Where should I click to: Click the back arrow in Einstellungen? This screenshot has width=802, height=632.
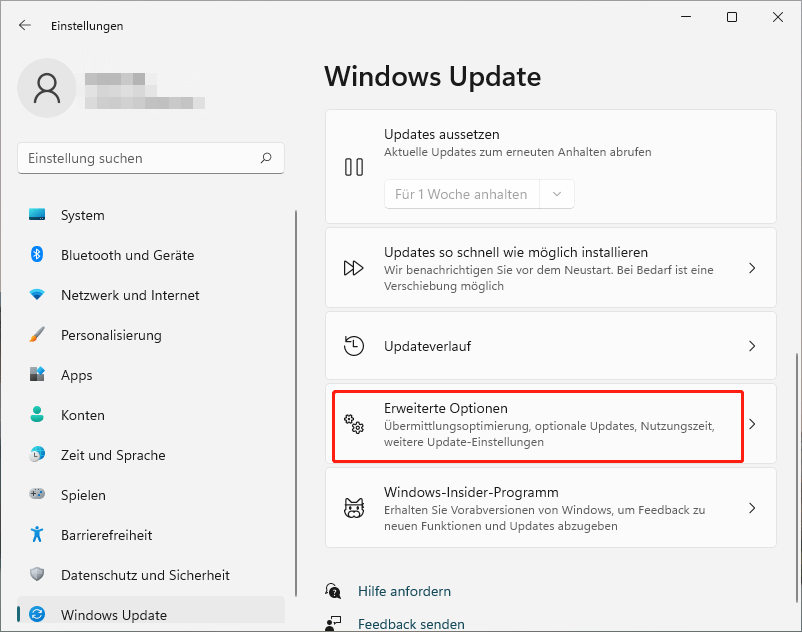pyautogui.click(x=25, y=25)
